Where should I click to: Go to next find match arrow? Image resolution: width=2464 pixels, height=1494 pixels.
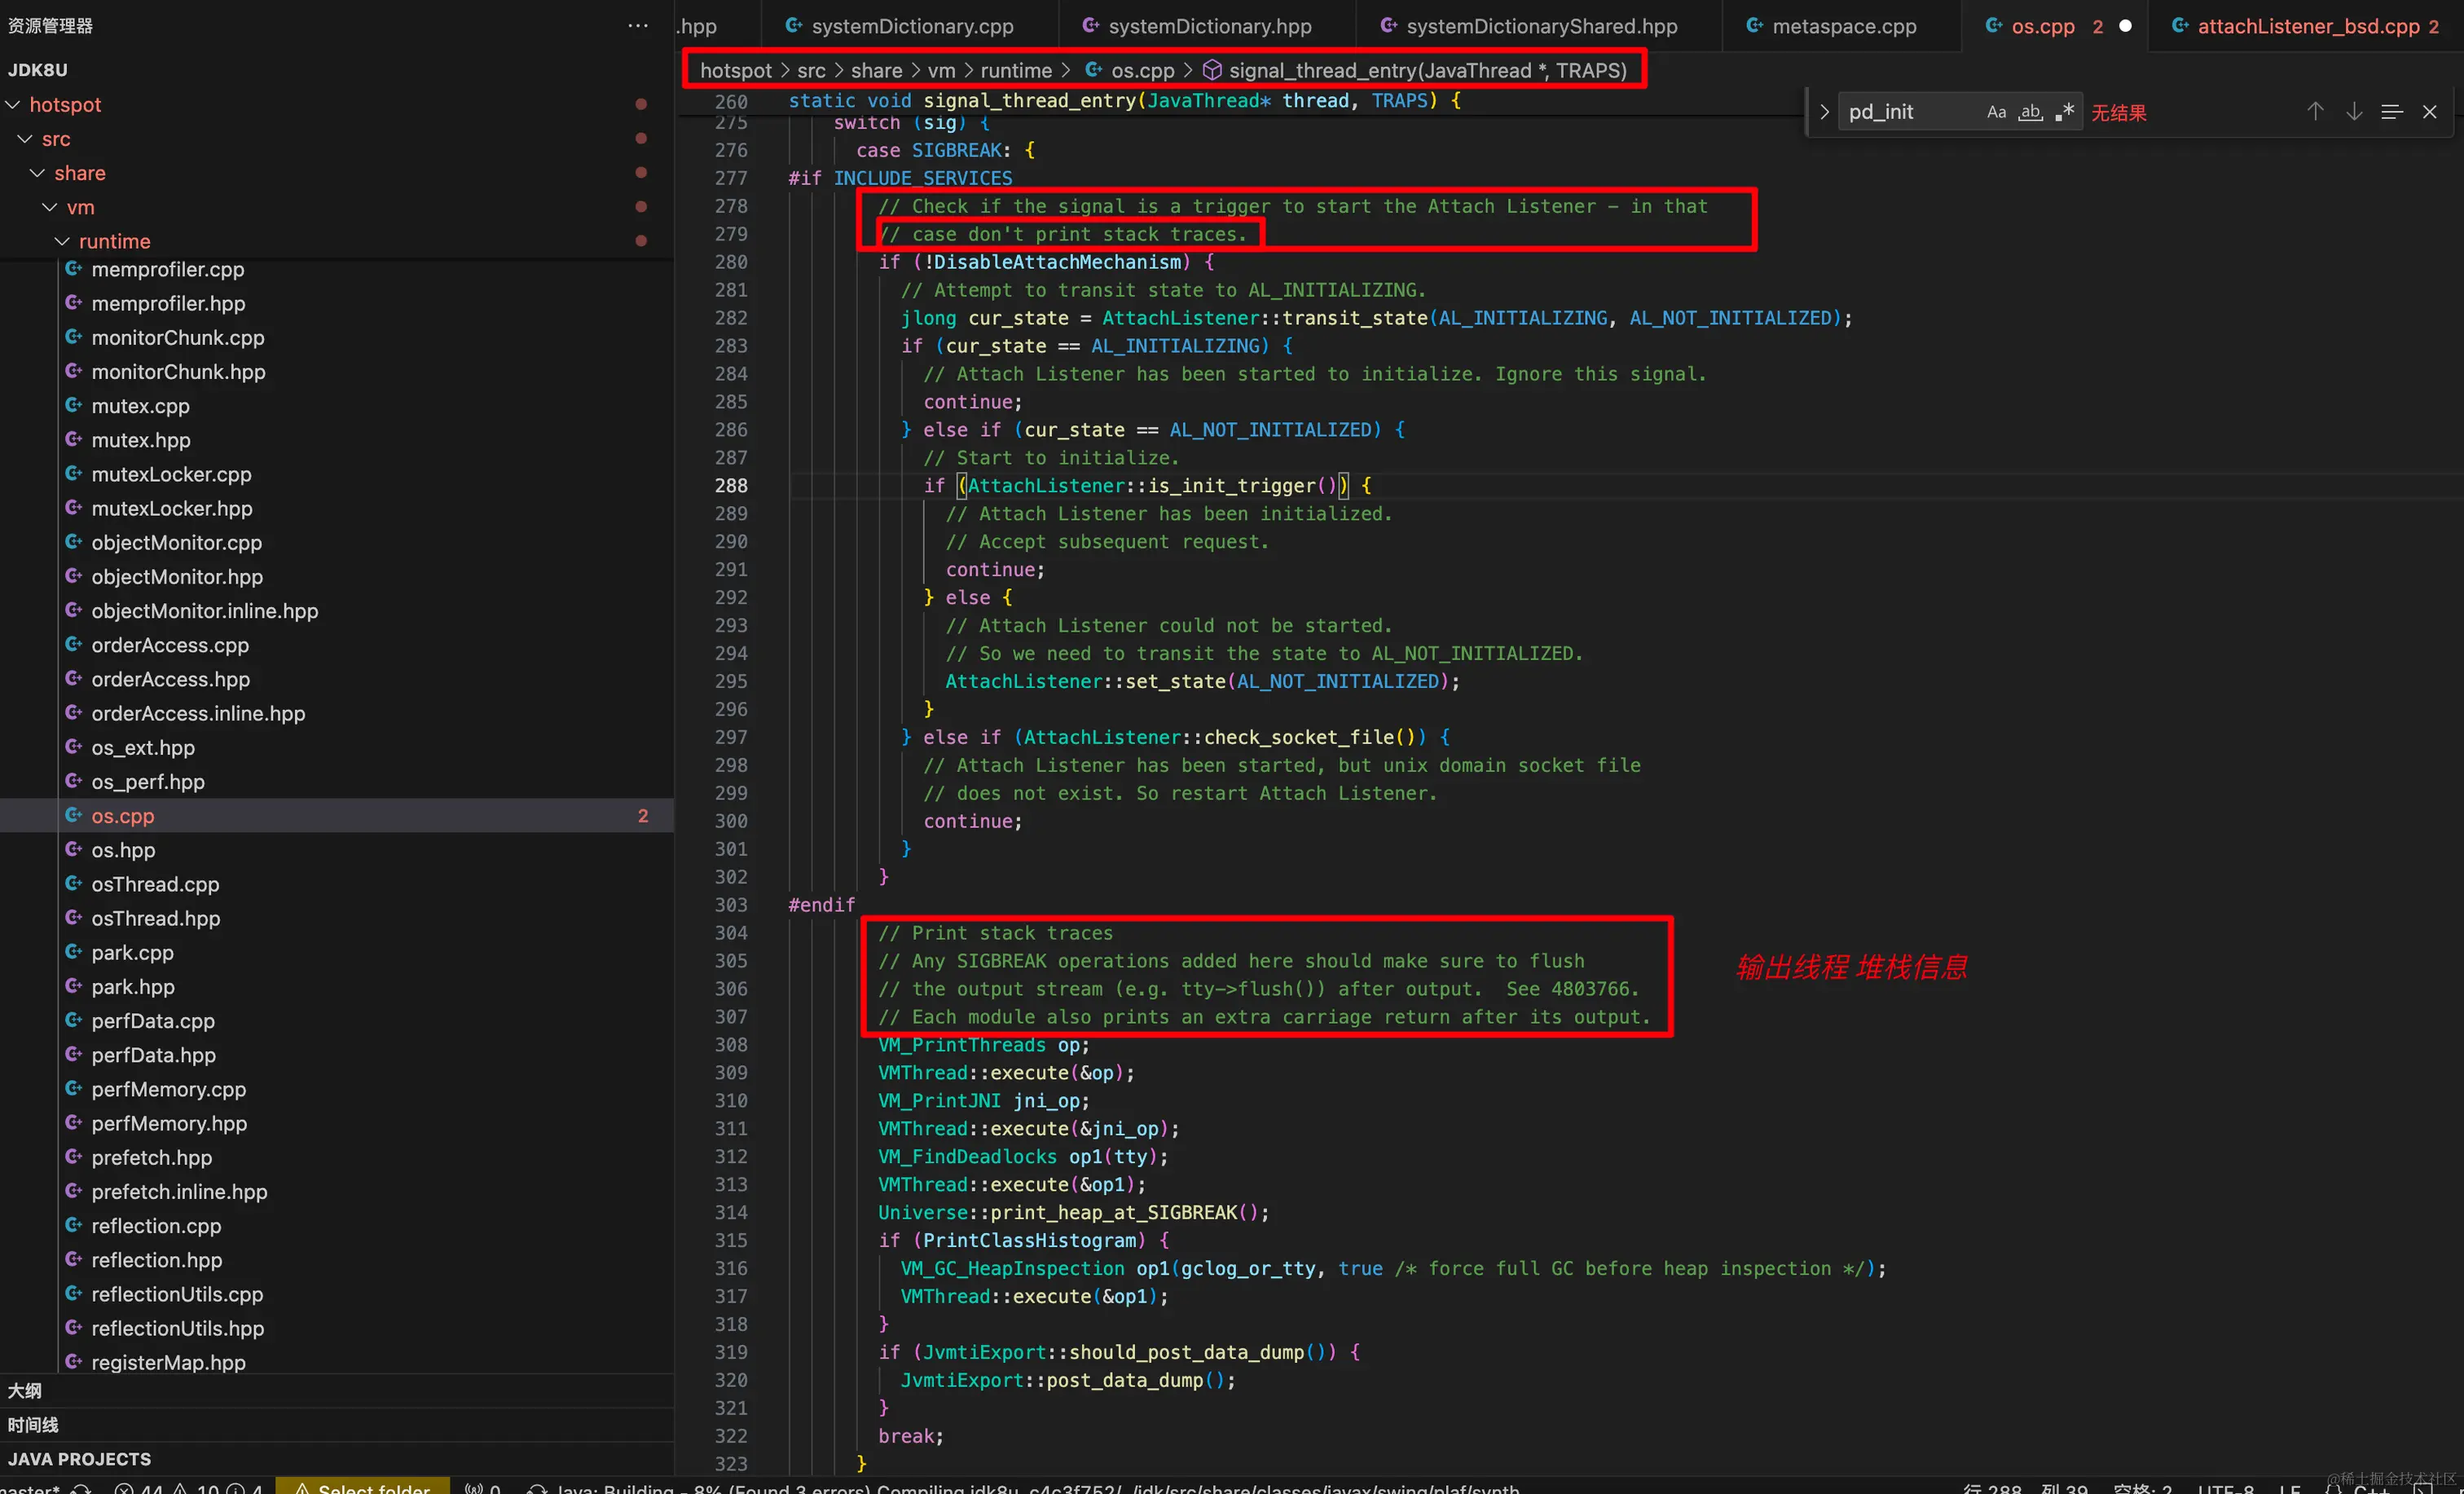pyautogui.click(x=2354, y=112)
